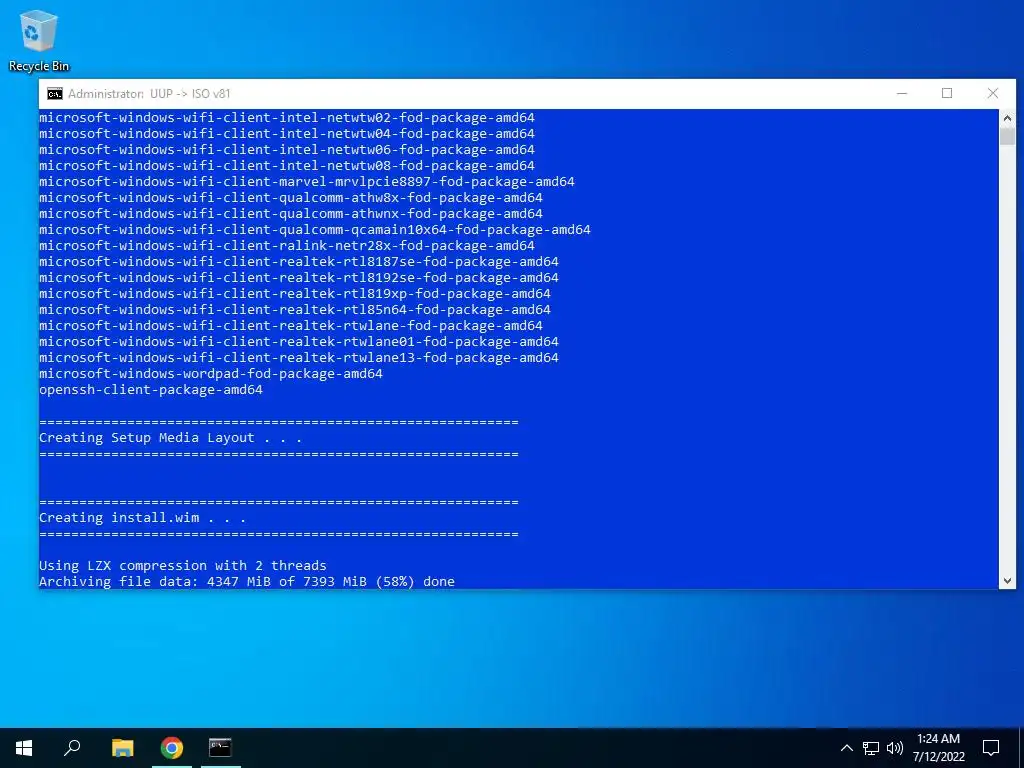Click the 'Creating install.wim' line

click(x=142, y=518)
